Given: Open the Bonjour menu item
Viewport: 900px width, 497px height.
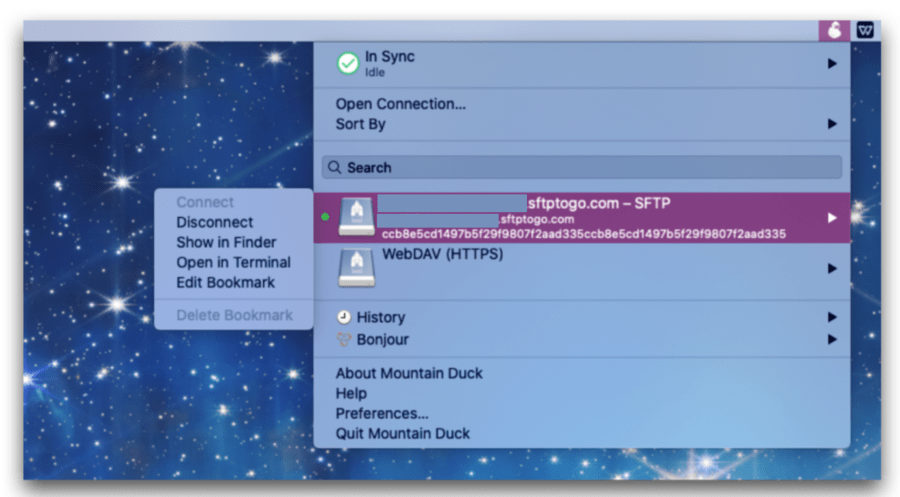Looking at the screenshot, I should (x=382, y=339).
